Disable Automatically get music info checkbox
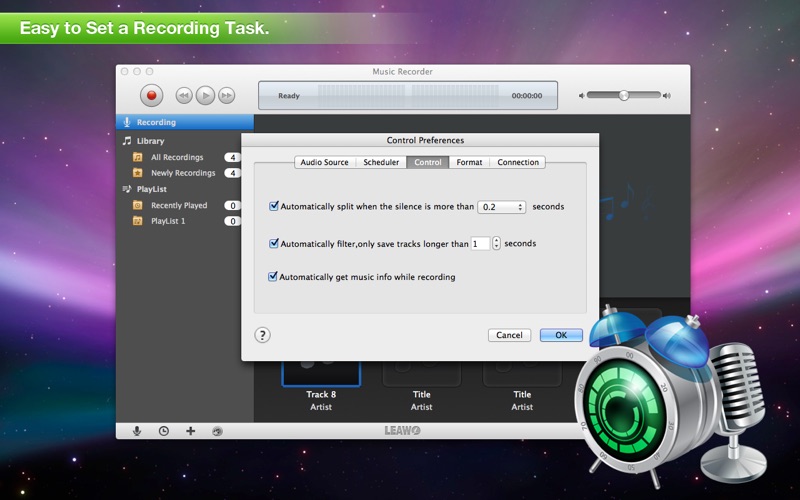The width and height of the screenshot is (800, 500). point(273,277)
